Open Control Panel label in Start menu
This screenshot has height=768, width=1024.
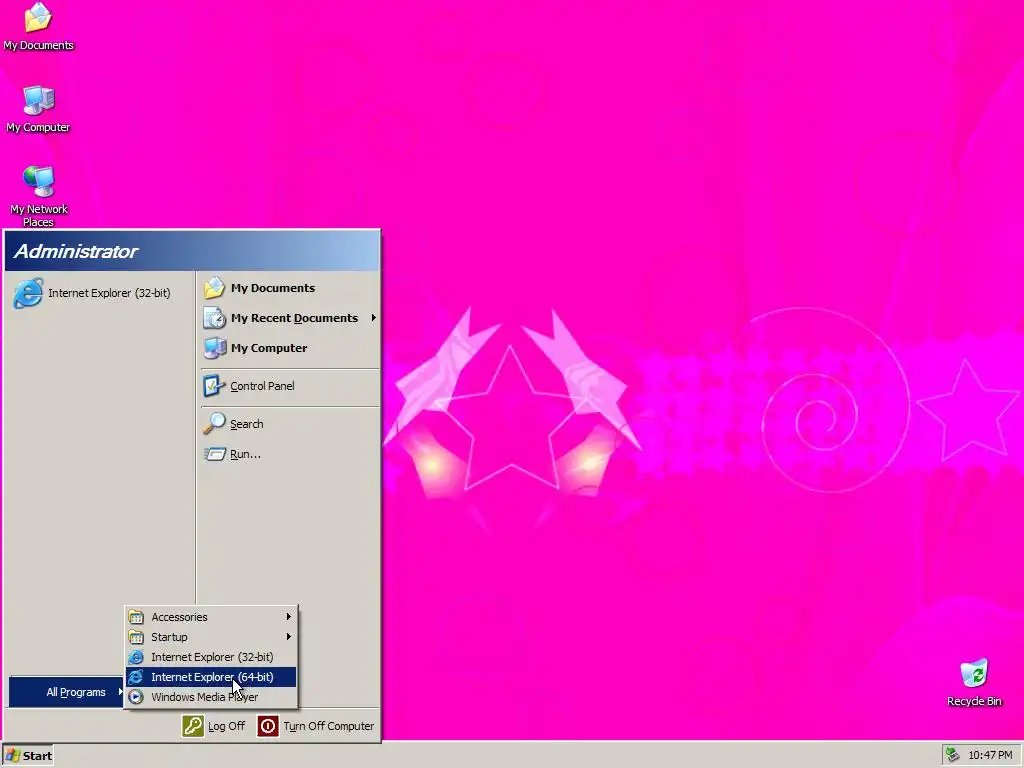click(x=262, y=386)
